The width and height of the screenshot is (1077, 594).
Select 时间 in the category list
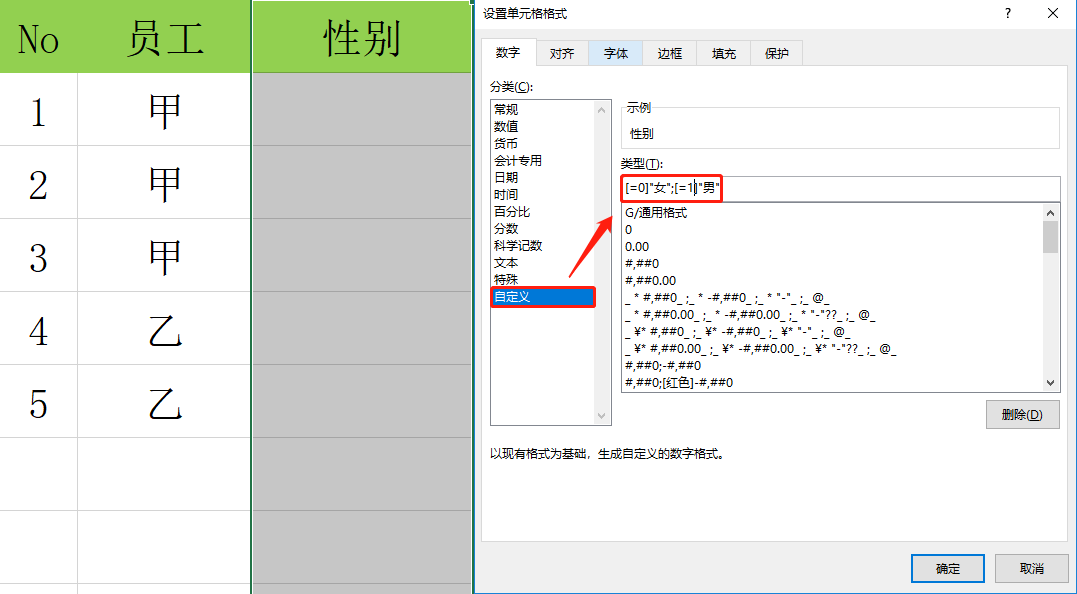(x=543, y=194)
